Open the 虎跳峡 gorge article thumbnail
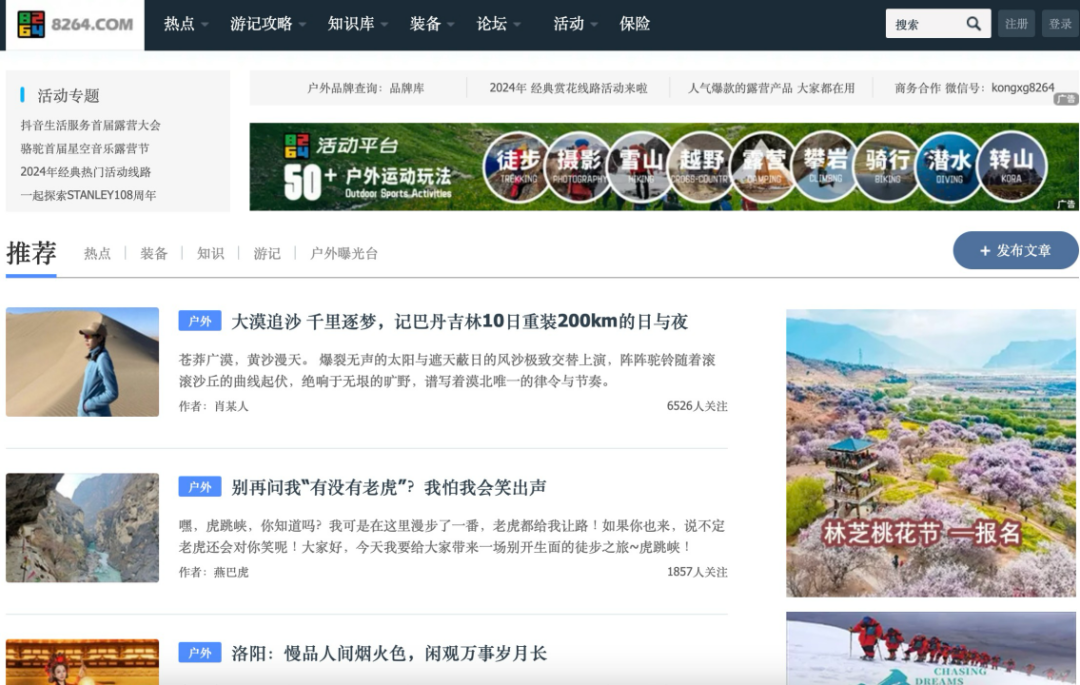Image resolution: width=1080 pixels, height=685 pixels. point(83,528)
